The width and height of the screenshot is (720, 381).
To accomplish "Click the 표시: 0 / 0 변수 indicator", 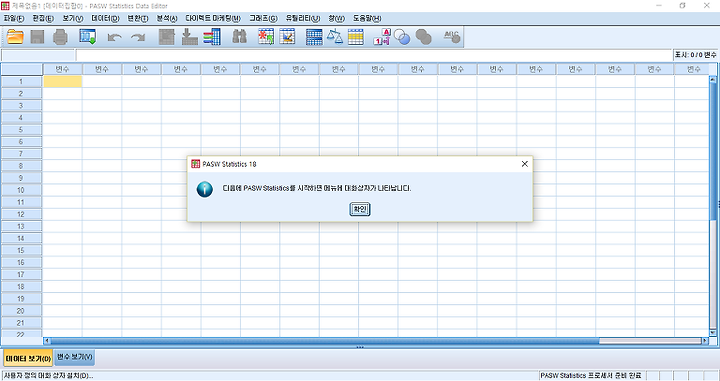I will (x=695, y=55).
